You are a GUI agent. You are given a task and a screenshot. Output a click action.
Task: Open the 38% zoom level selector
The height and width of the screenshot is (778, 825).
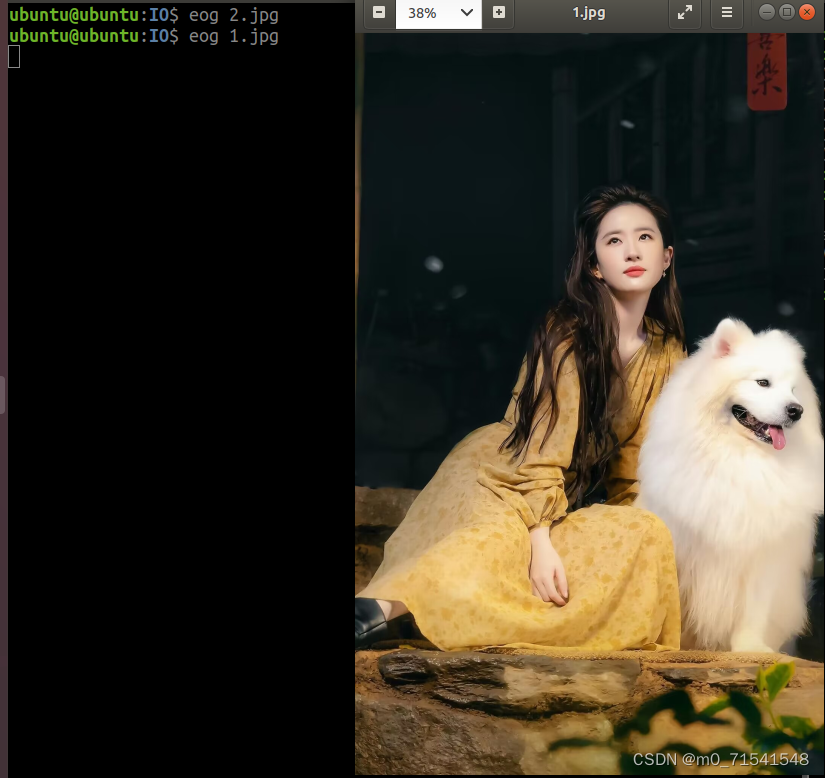430,14
